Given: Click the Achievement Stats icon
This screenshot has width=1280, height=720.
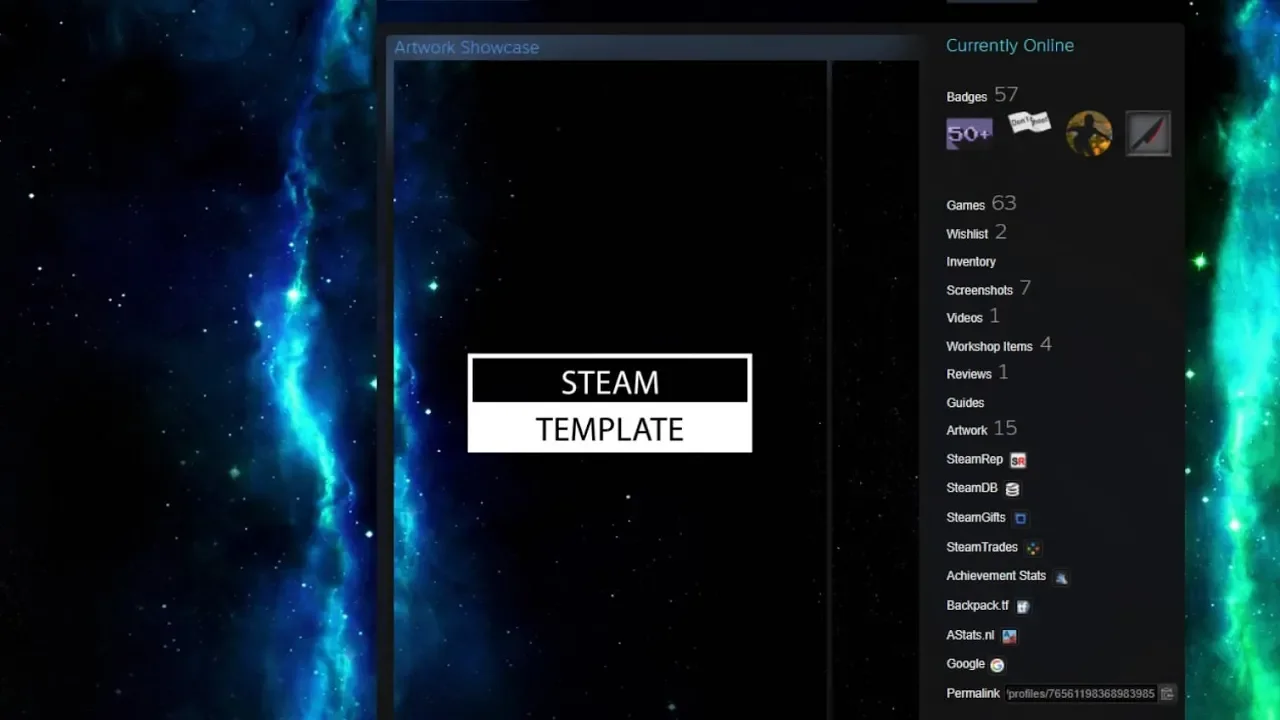Looking at the screenshot, I should pyautogui.click(x=1061, y=577).
